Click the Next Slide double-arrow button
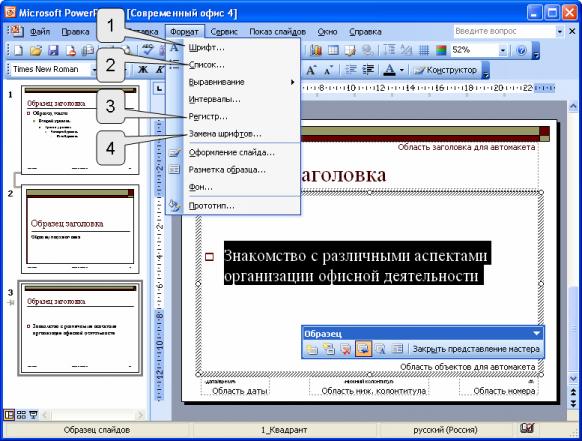Viewport: 582px width, 441px height. click(573, 403)
